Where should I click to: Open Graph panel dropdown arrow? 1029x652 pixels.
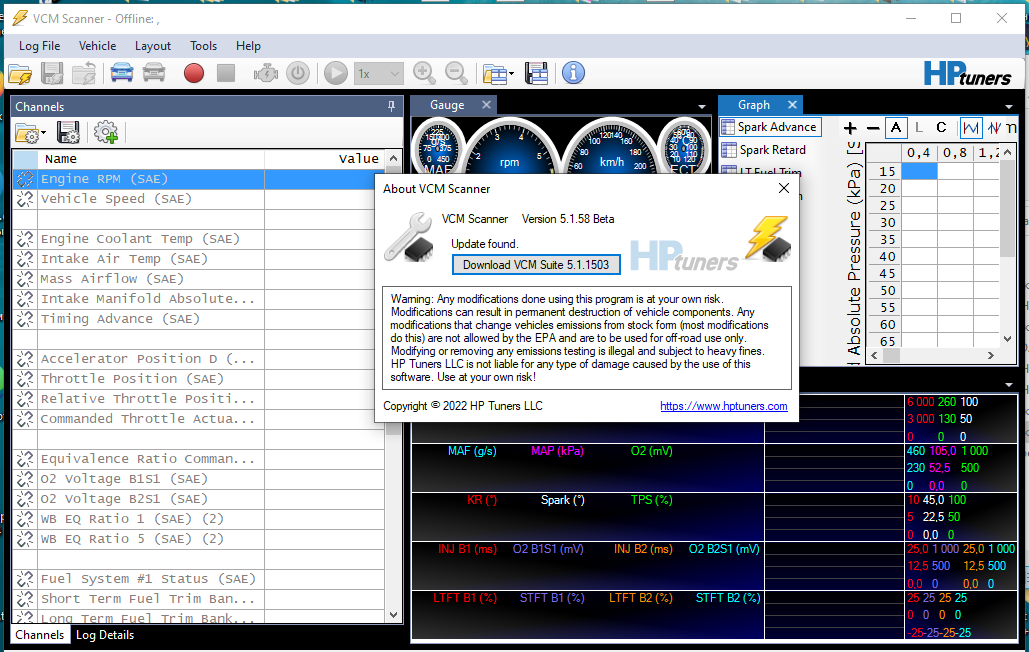pyautogui.click(x=1009, y=106)
